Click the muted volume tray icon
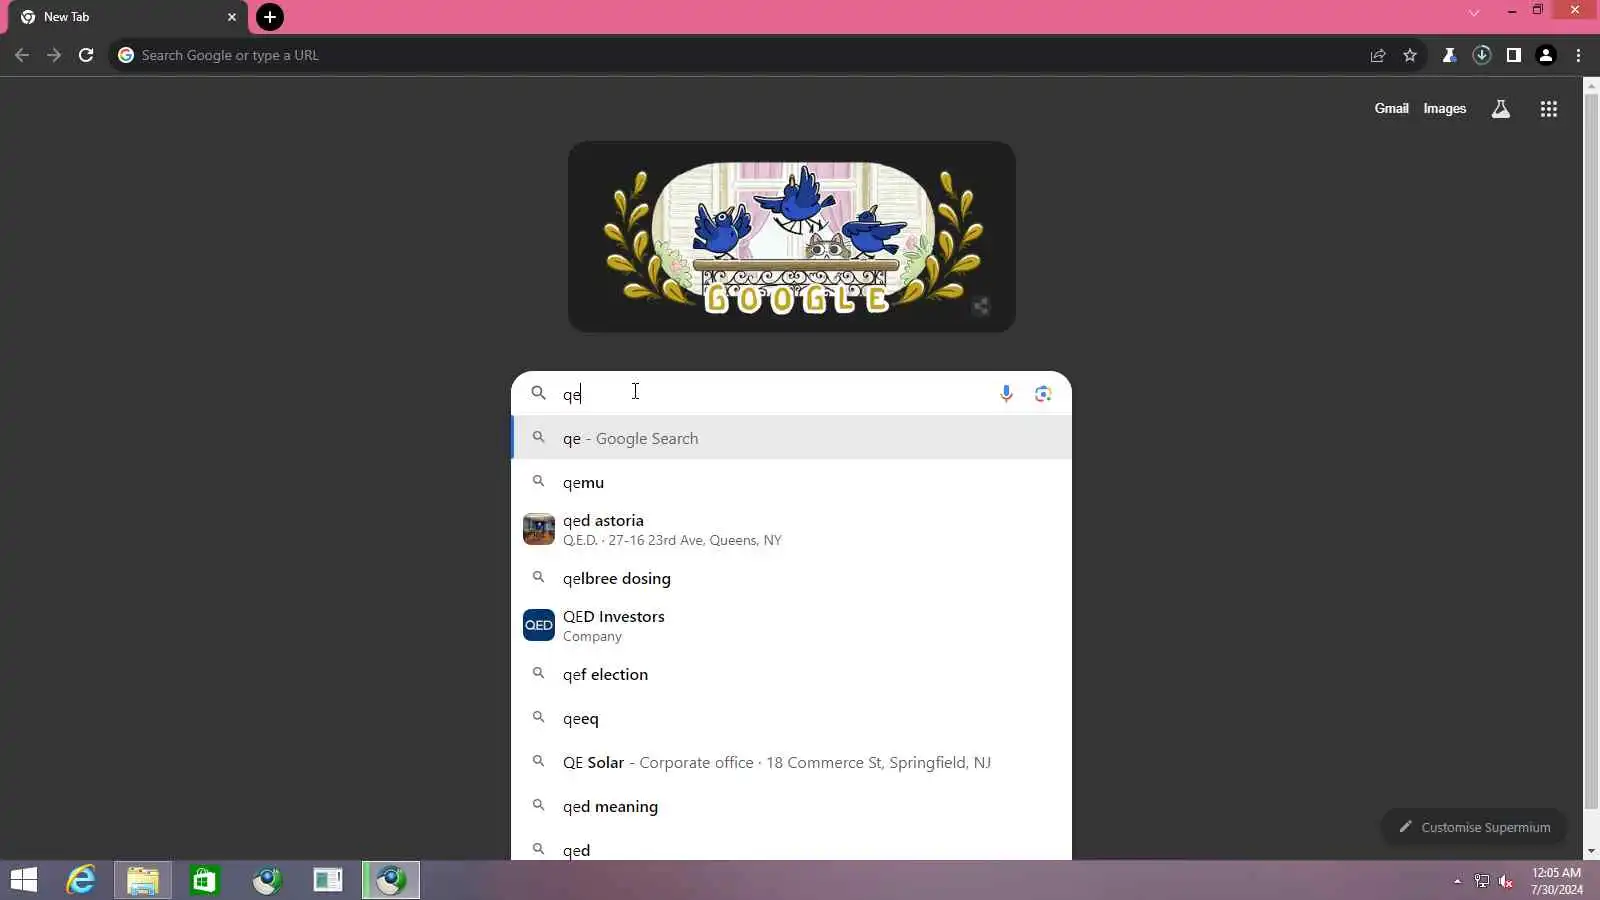Viewport: 1600px width, 900px height. coord(1506,881)
